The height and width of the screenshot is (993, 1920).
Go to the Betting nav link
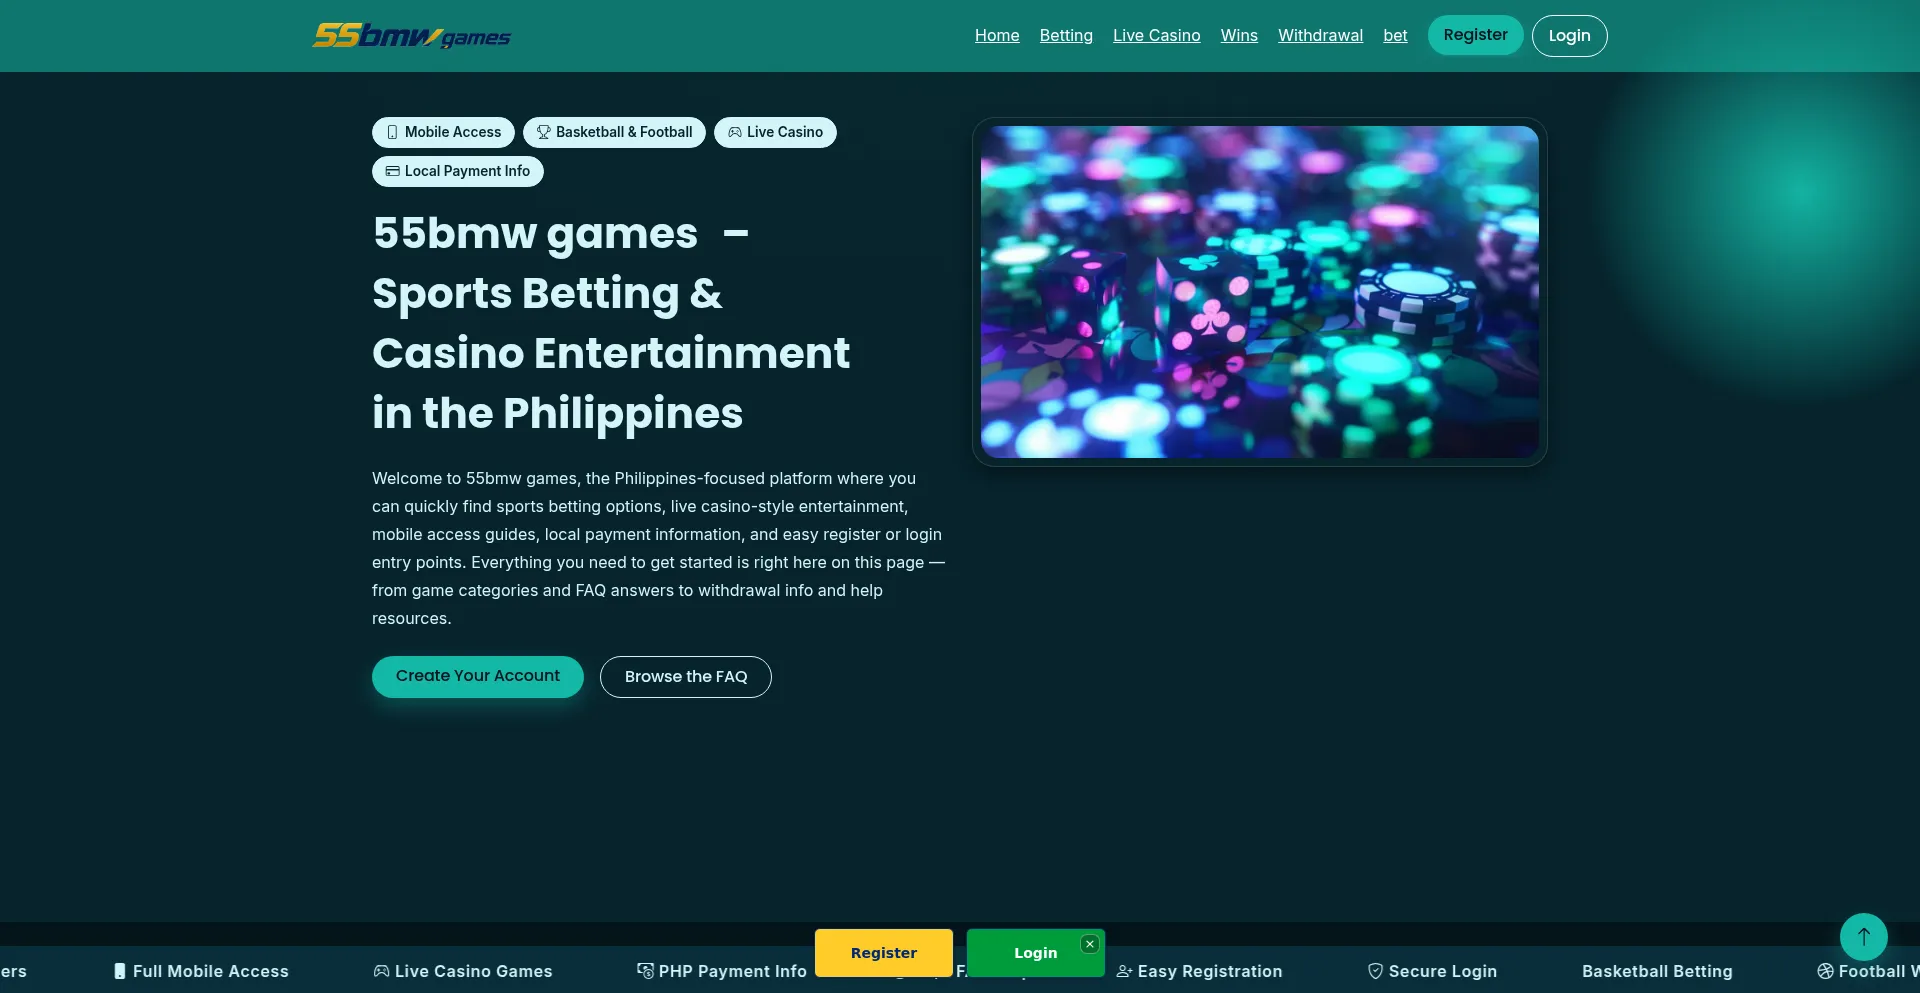pyautogui.click(x=1066, y=36)
